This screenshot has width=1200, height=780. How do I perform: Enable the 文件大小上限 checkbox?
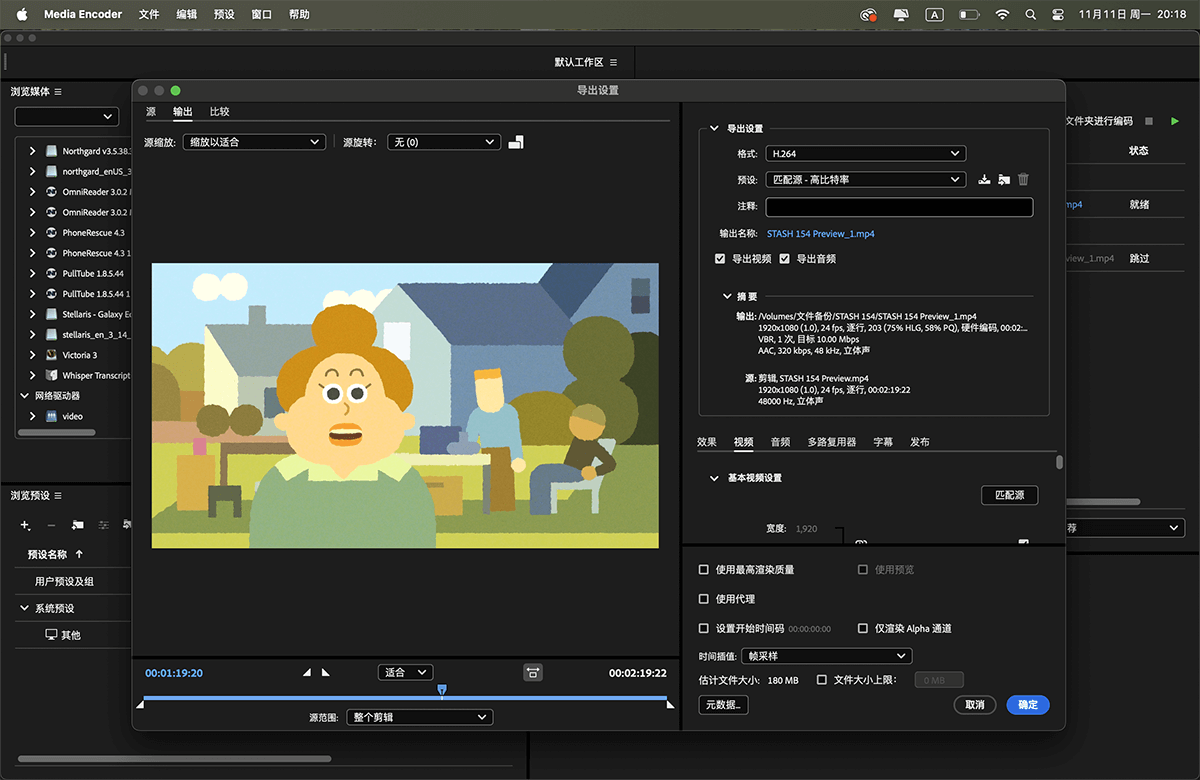click(821, 680)
